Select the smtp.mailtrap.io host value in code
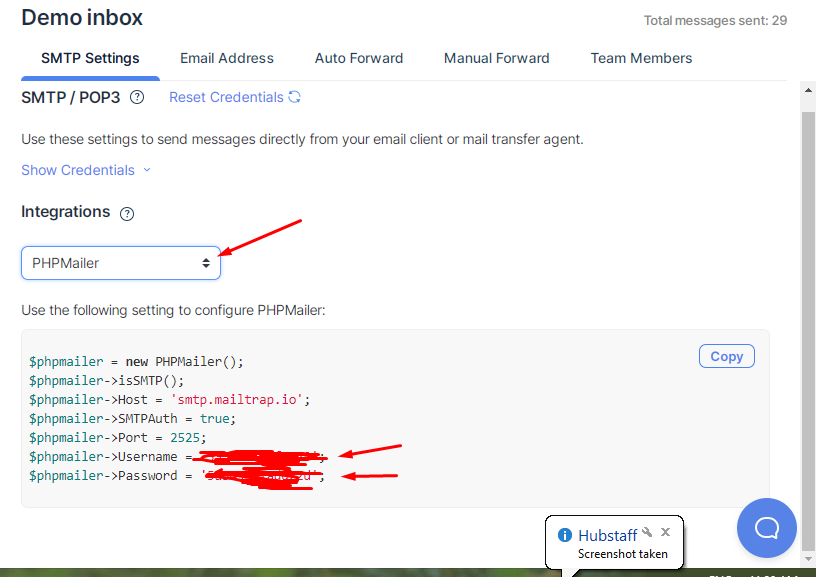Viewport: 816px width, 577px height. 242,399
